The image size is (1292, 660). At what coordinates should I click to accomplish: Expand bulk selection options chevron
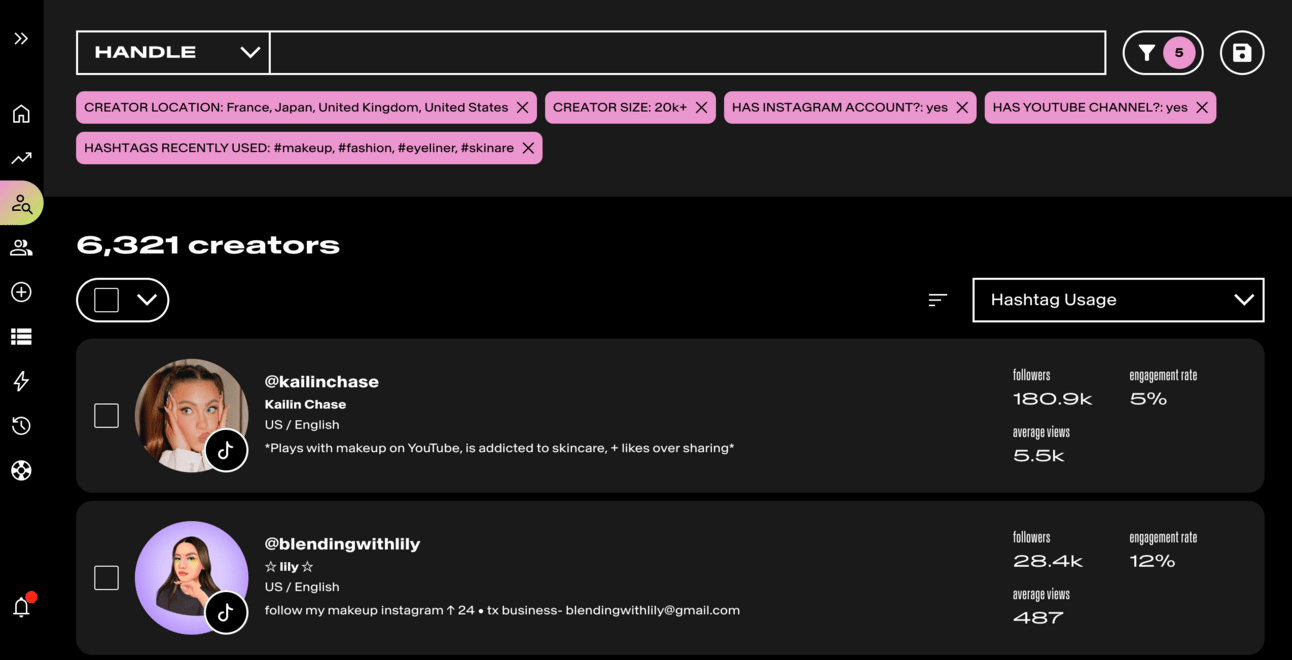pos(147,300)
